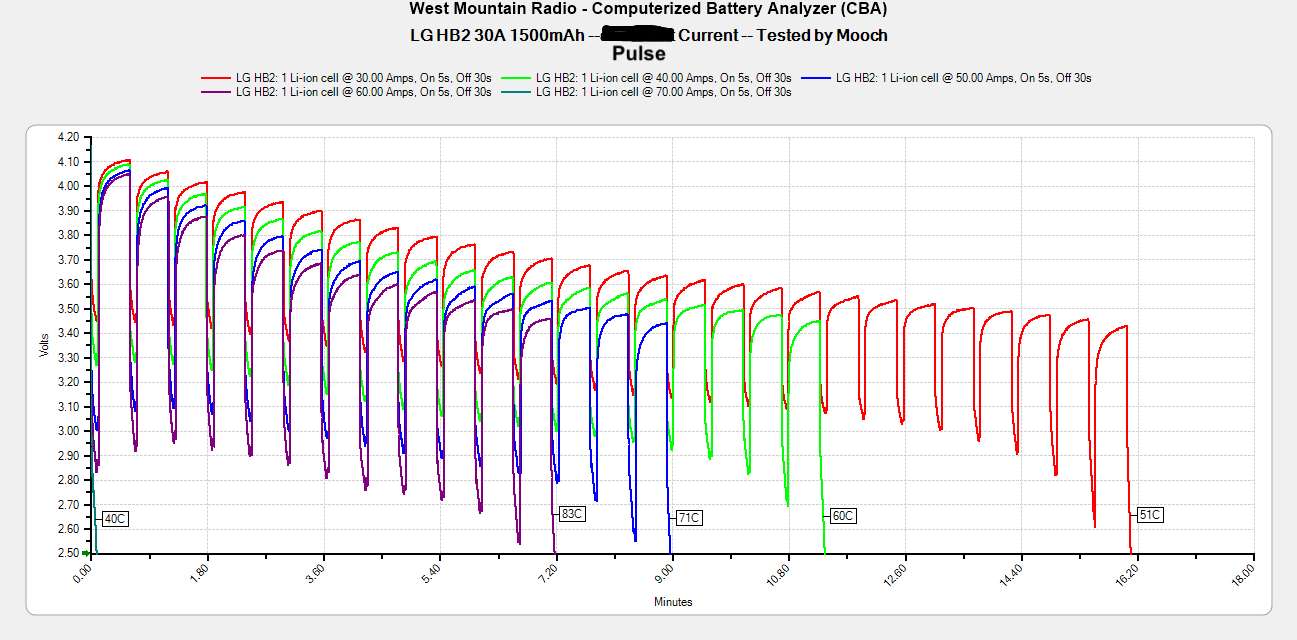The height and width of the screenshot is (640, 1297).
Task: Click the West Mountain Radio chart title
Action: [648, 9]
